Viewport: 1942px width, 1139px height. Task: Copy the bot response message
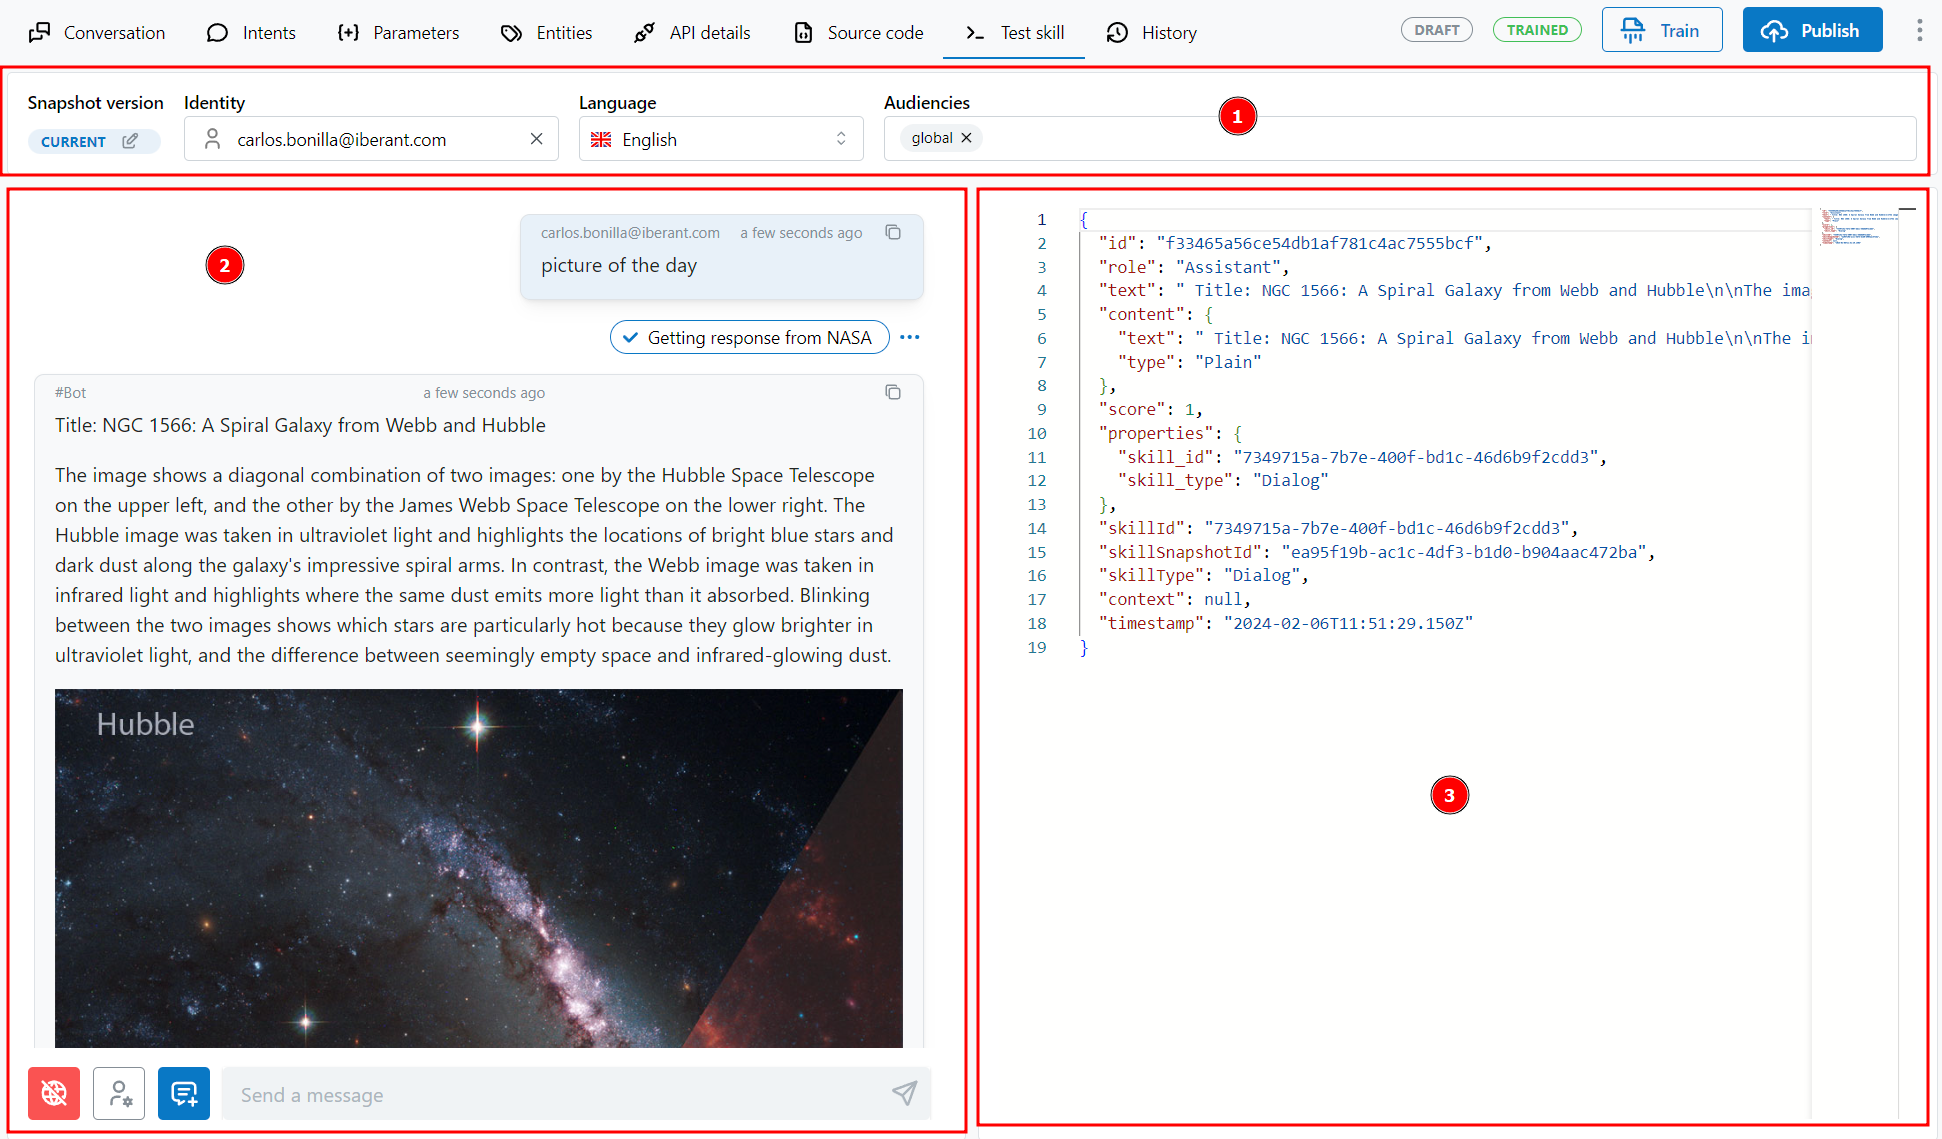tap(893, 392)
